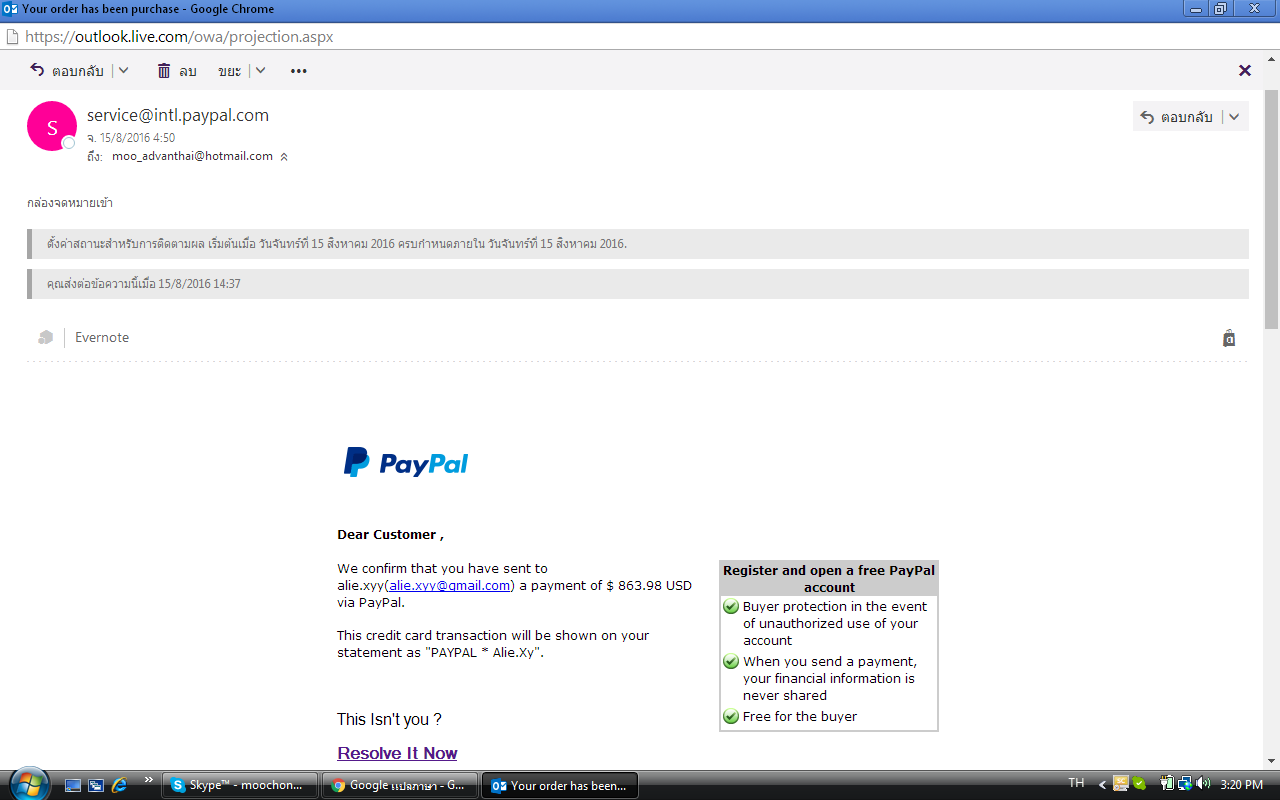Click the follow-up flag status notice bar
Viewport: 1280px width, 800px height.
(x=638, y=244)
